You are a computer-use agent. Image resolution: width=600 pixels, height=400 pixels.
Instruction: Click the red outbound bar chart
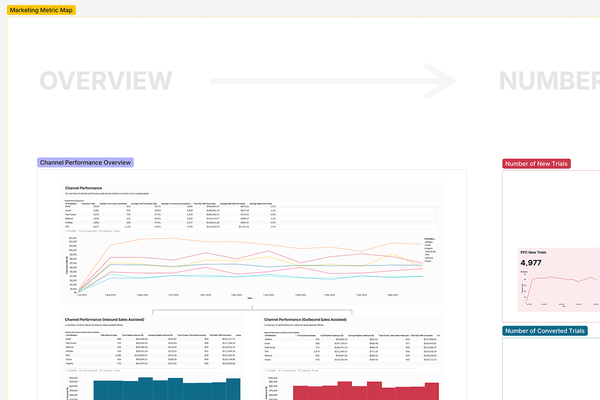[350, 390]
